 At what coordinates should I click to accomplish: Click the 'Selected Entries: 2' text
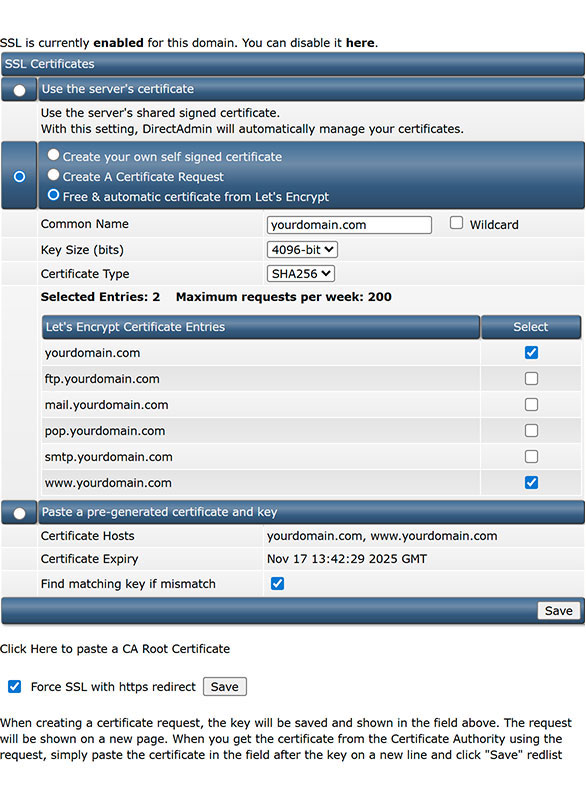pyautogui.click(x=100, y=297)
